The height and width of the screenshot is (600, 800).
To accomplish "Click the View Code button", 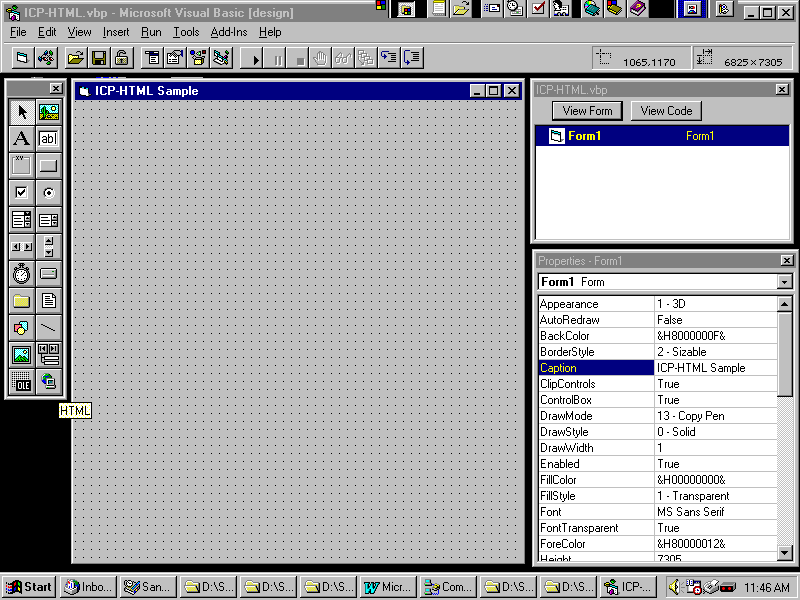I will pos(666,111).
